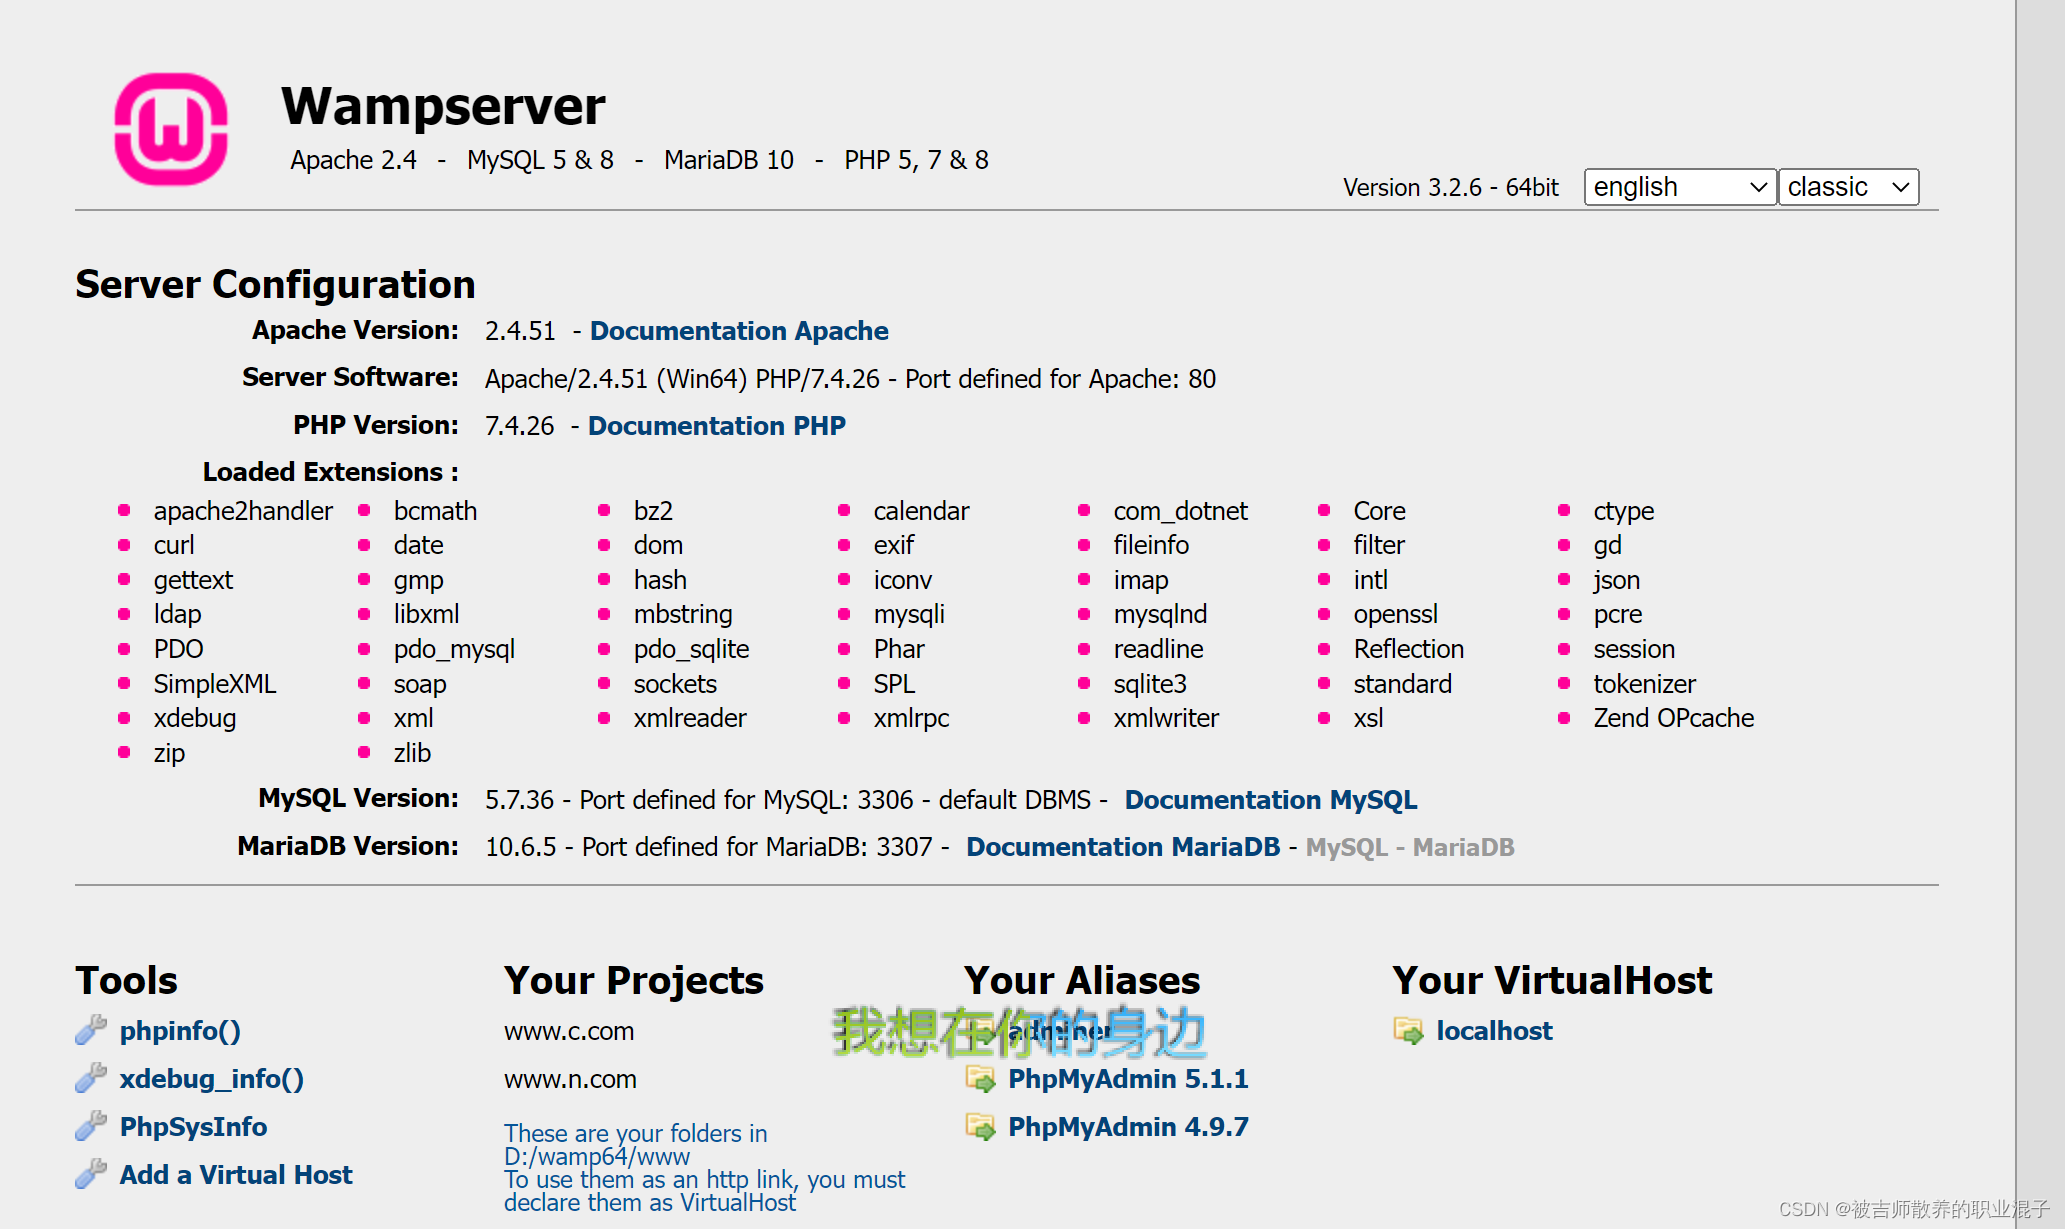Click mbstring extension entry
The width and height of the screenshot is (2065, 1229).
coord(683,614)
